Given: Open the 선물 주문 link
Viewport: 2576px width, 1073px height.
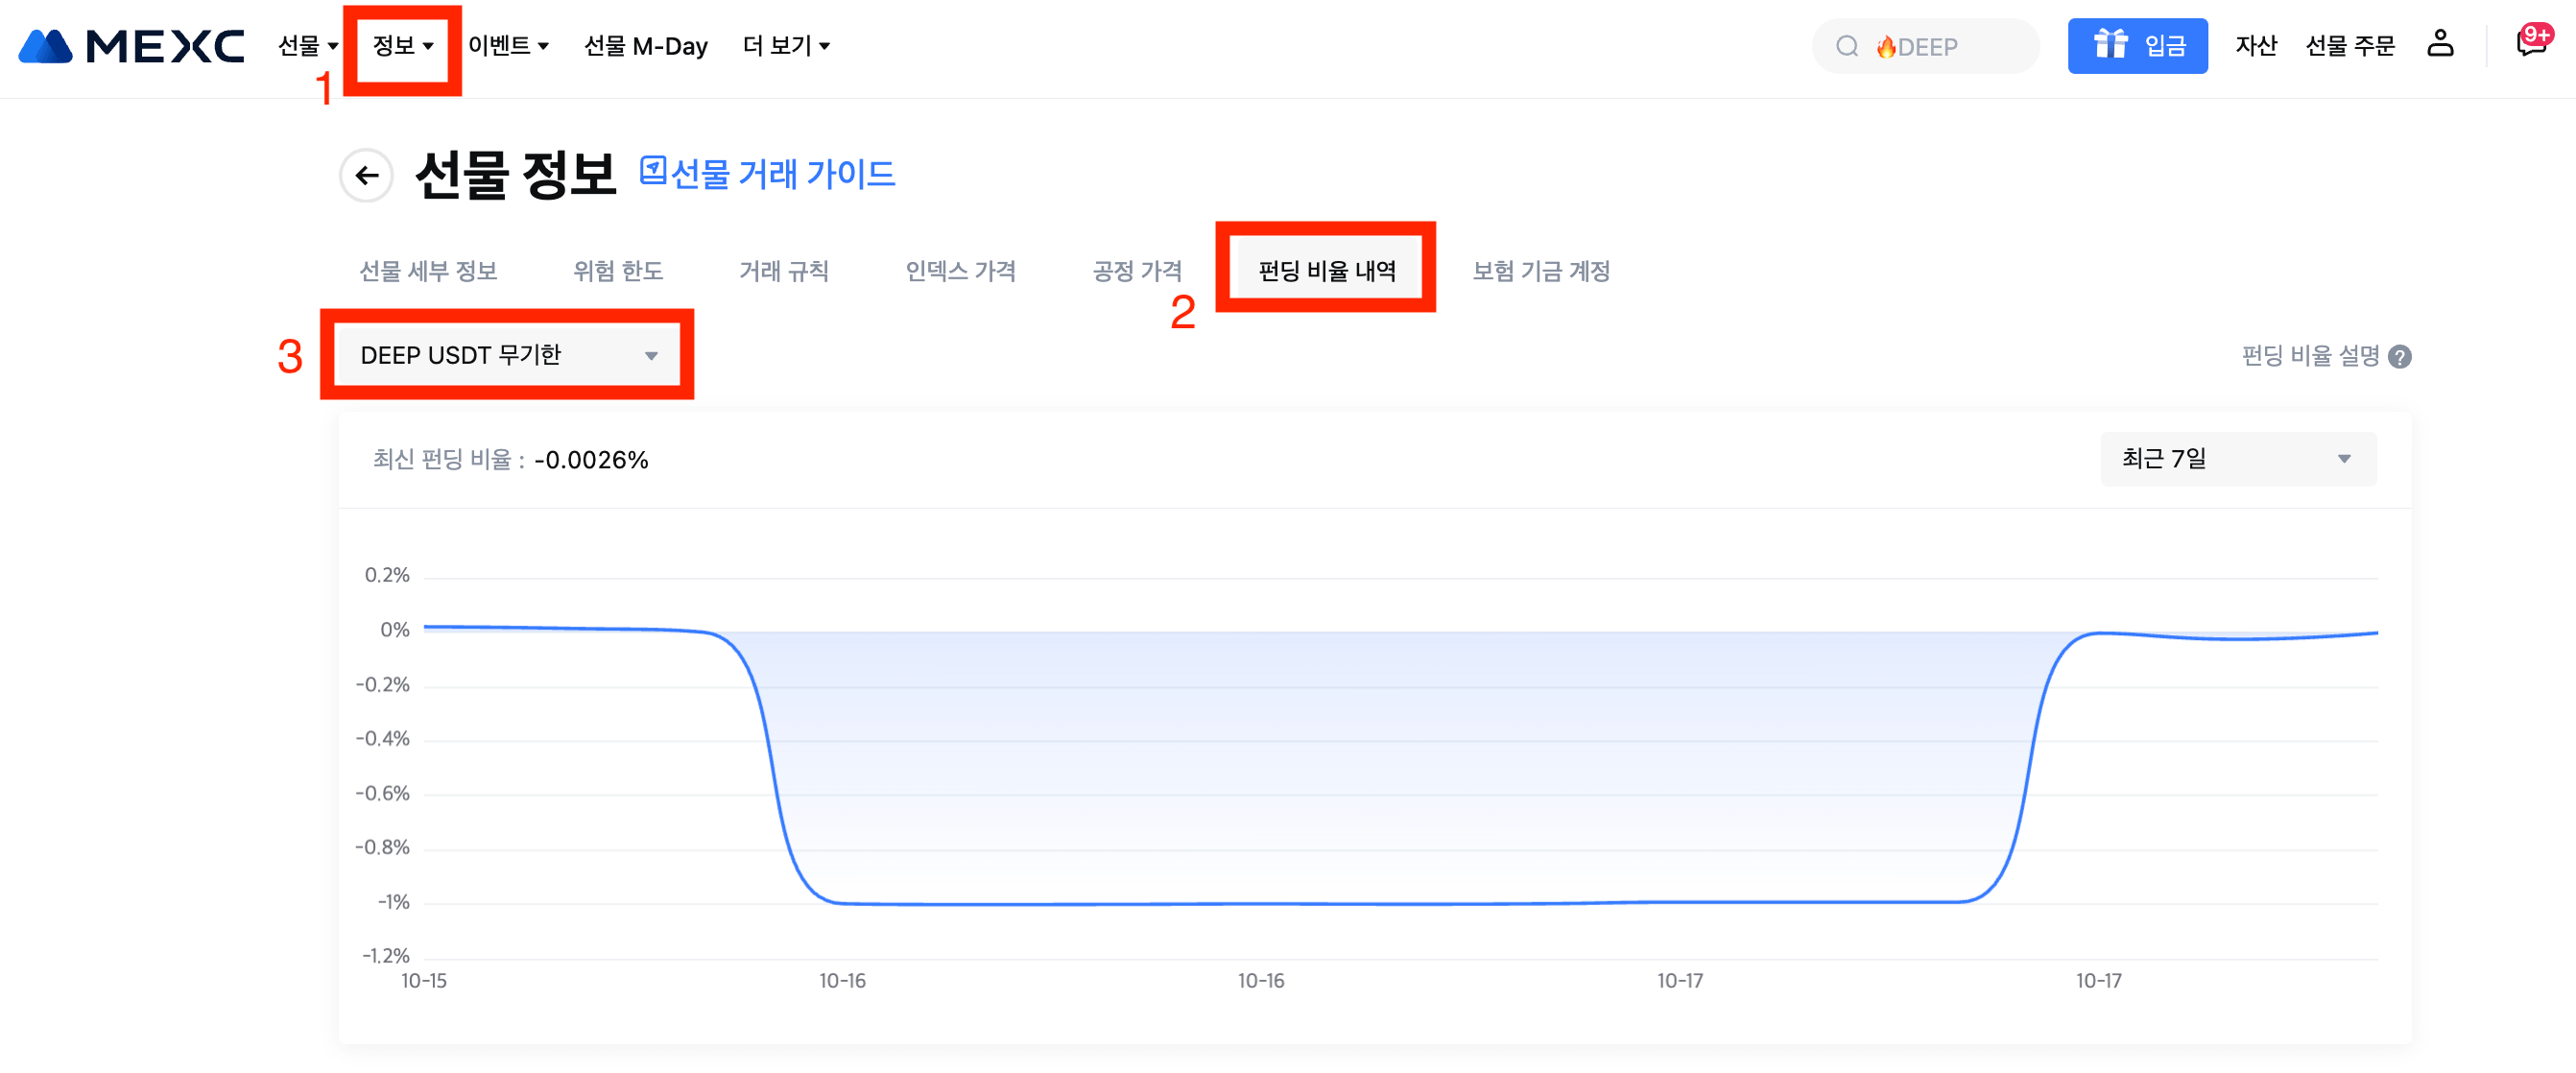Looking at the screenshot, I should click(x=2349, y=46).
